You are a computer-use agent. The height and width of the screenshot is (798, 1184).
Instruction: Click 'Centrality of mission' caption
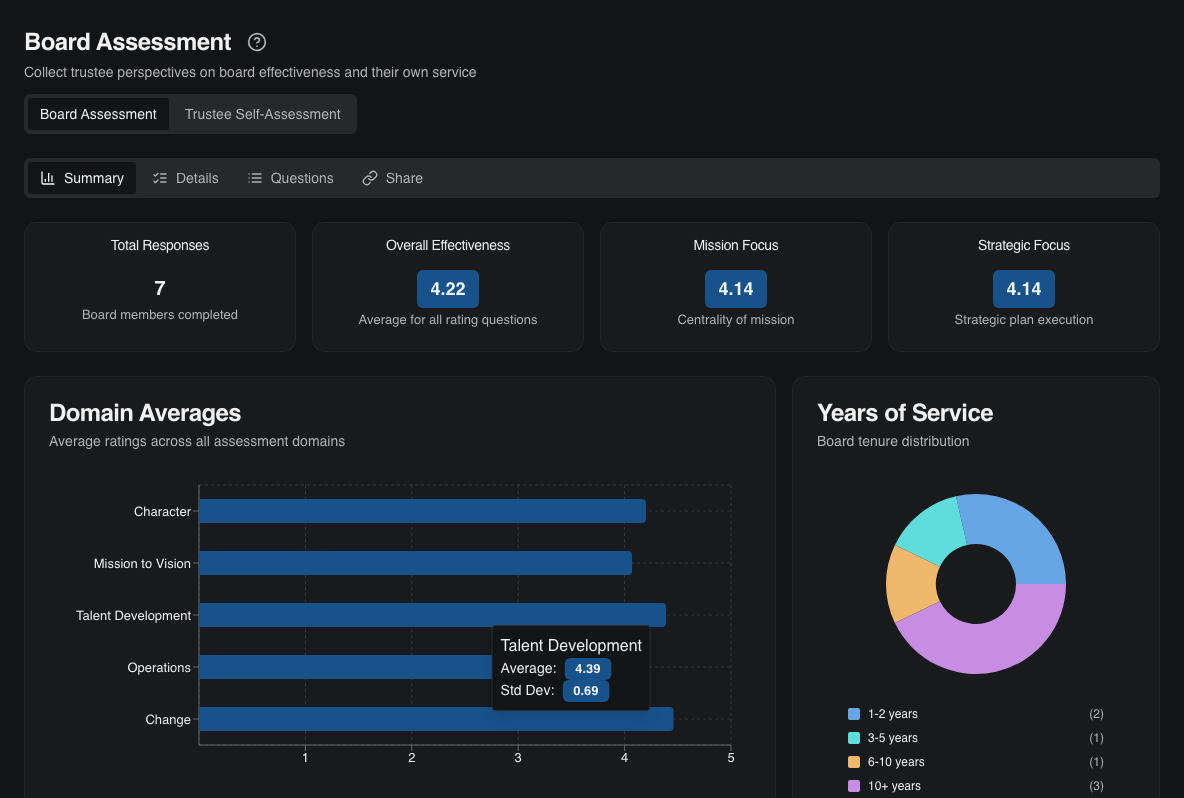click(x=735, y=320)
